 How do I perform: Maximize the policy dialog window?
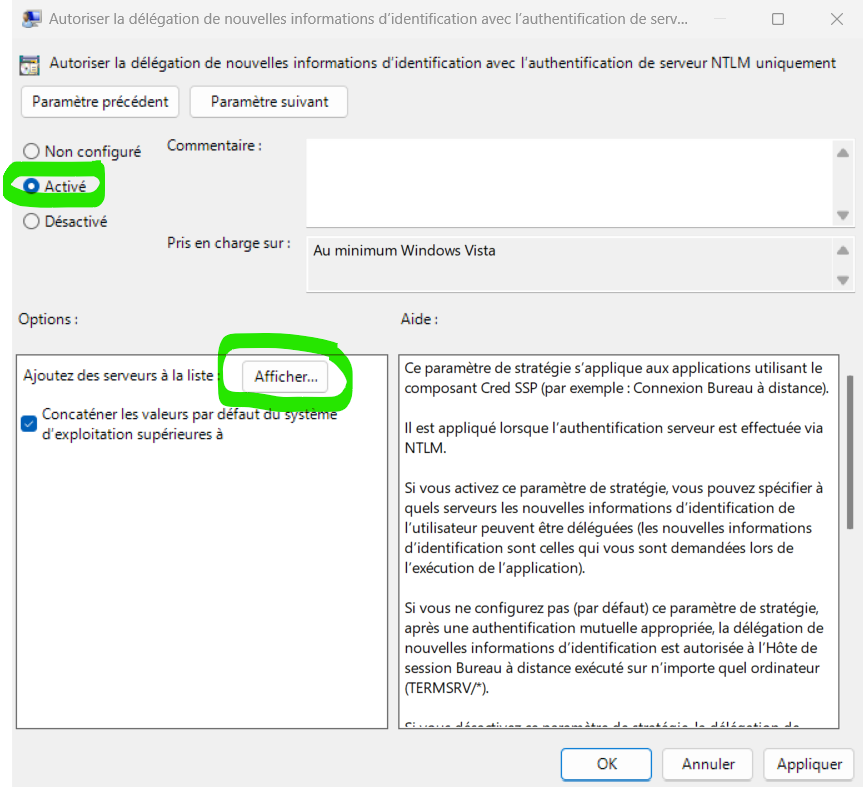(778, 19)
